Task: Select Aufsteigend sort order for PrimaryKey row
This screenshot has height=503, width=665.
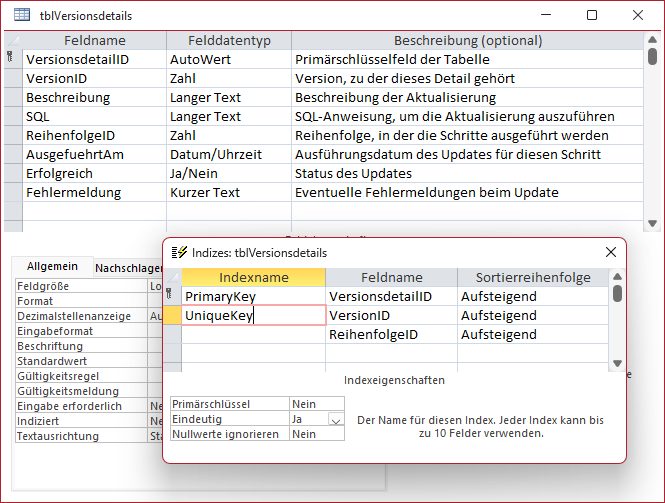Action: 533,296
